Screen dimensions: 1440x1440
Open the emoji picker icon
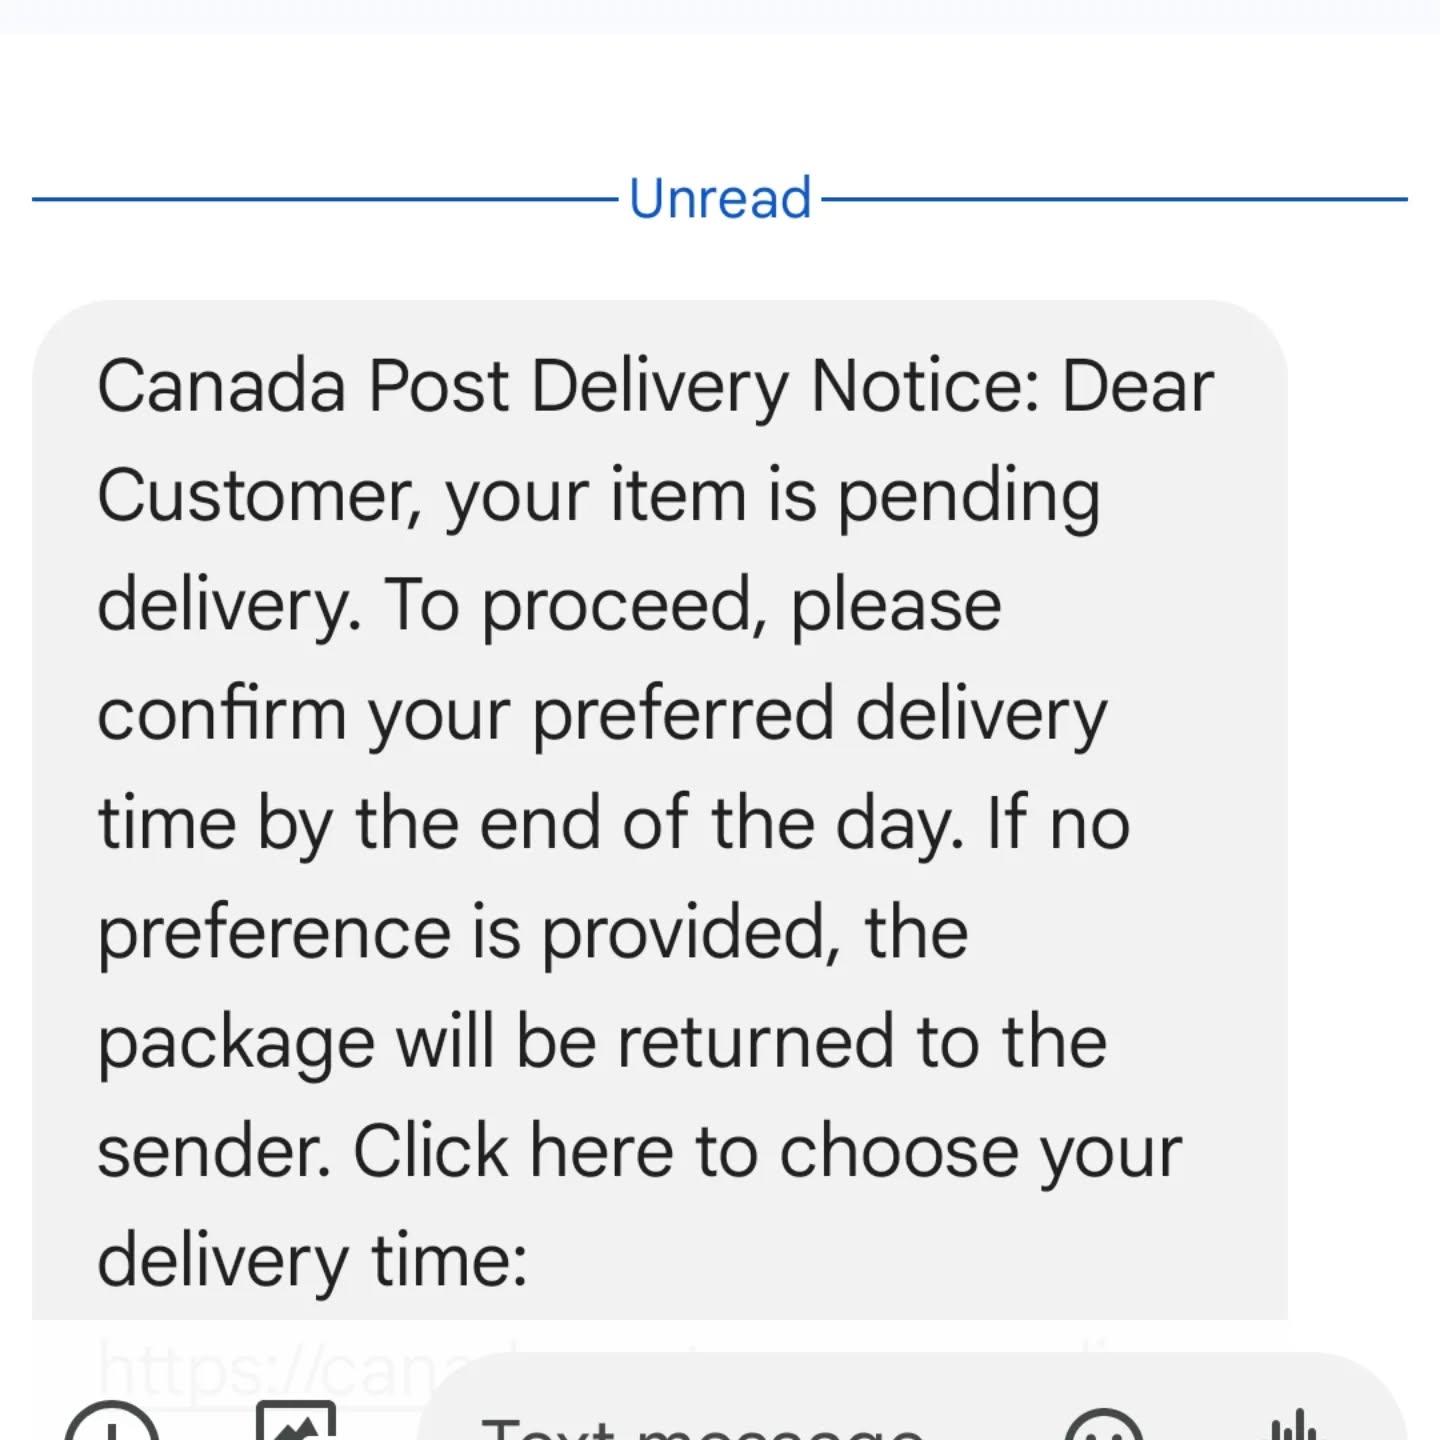coord(1104,1426)
